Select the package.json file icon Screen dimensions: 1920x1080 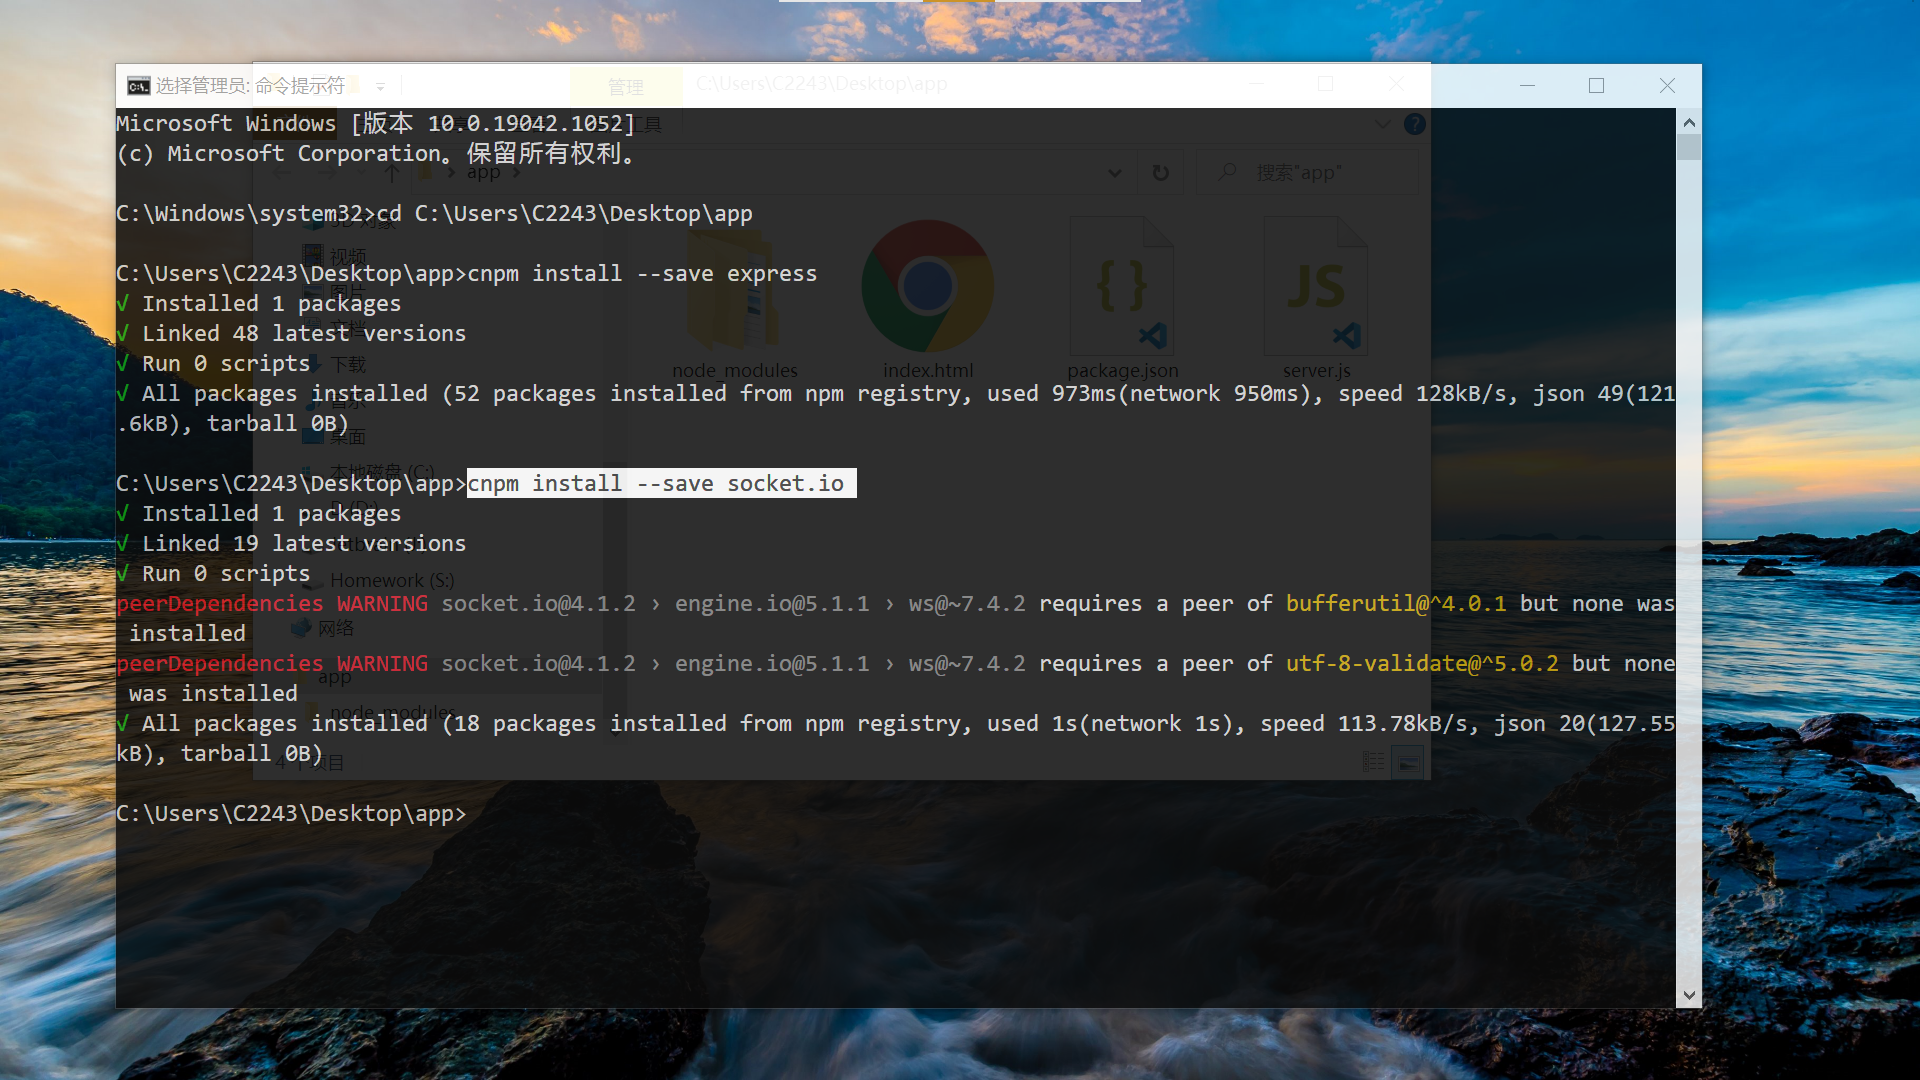[1122, 300]
